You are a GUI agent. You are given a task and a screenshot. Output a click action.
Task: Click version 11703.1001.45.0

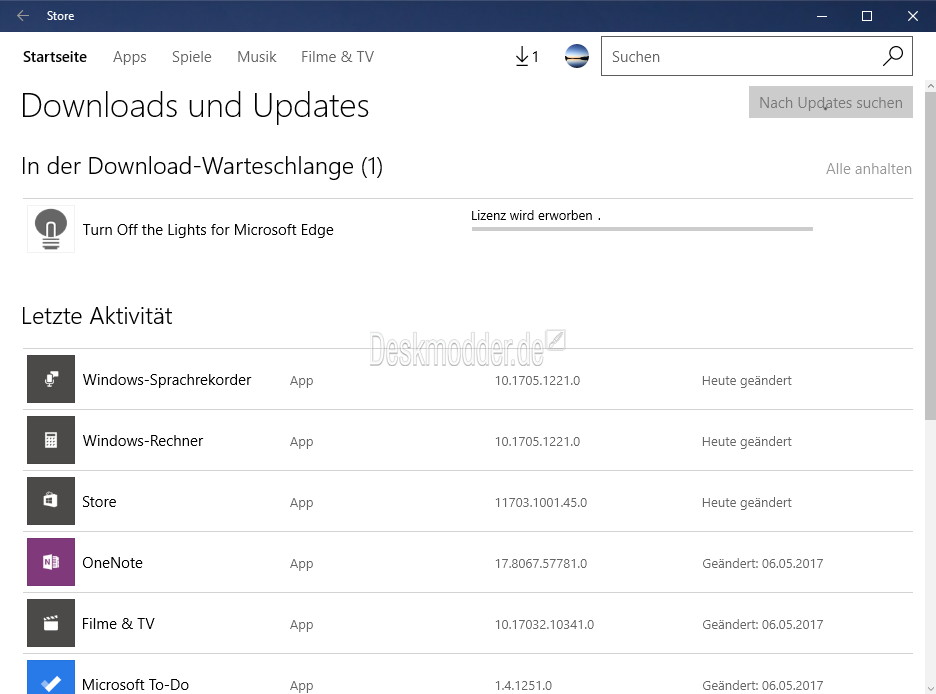click(541, 502)
